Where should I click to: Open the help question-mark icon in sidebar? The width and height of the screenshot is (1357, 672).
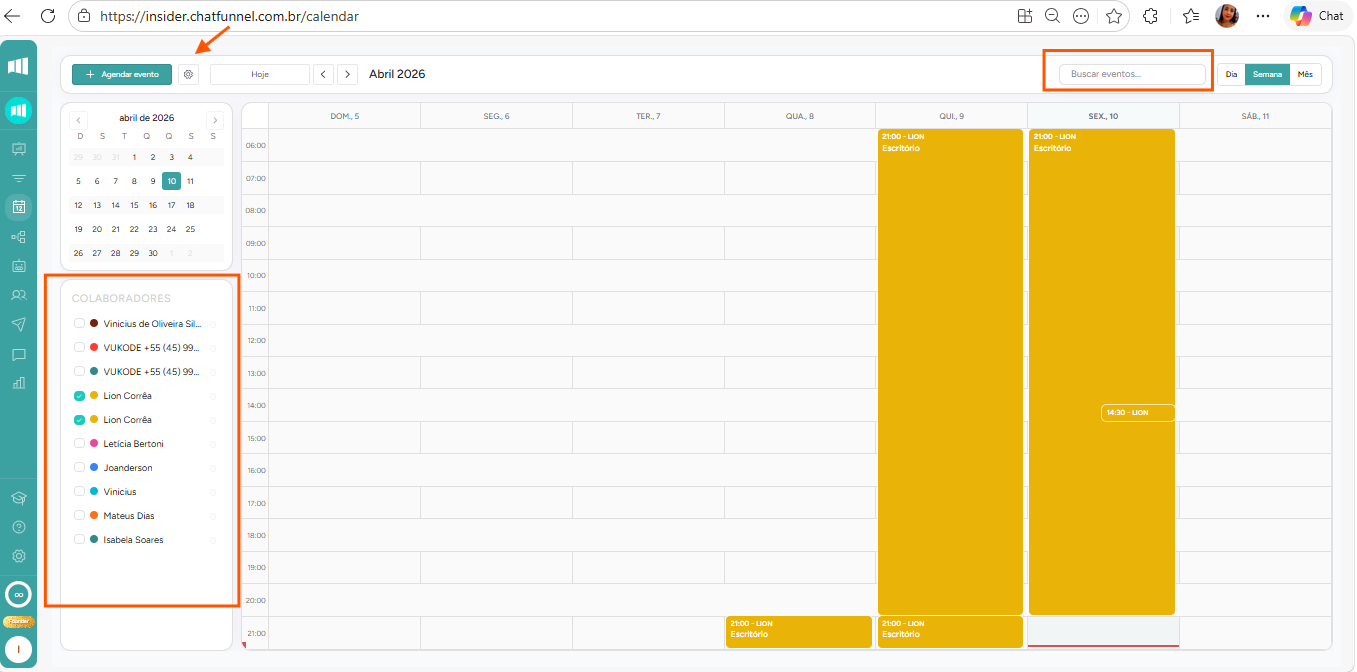click(x=18, y=527)
